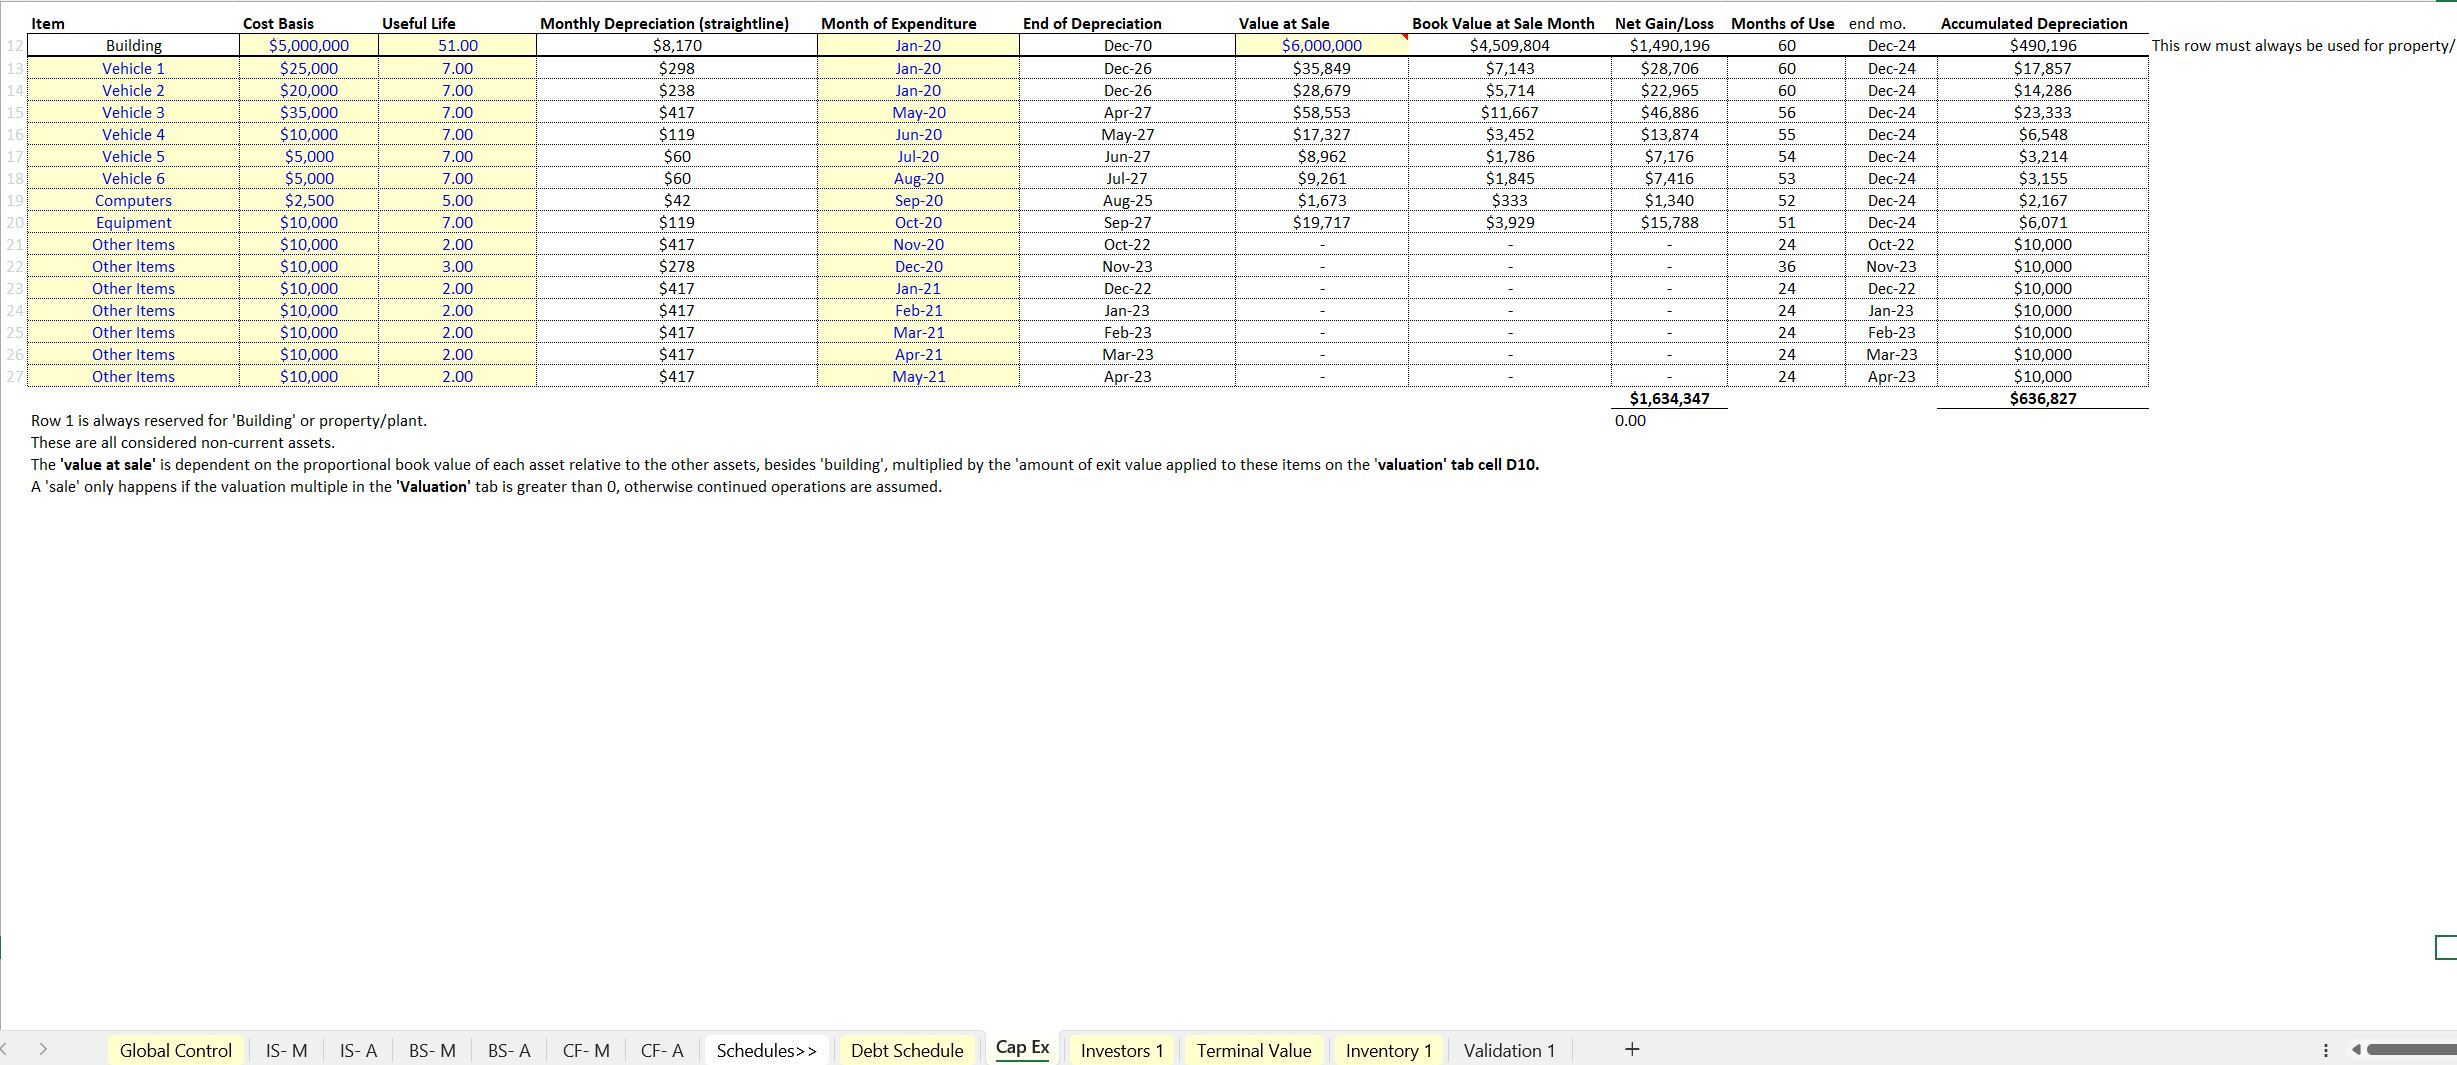
Task: Switch to the CF- M sheet
Action: [586, 1050]
